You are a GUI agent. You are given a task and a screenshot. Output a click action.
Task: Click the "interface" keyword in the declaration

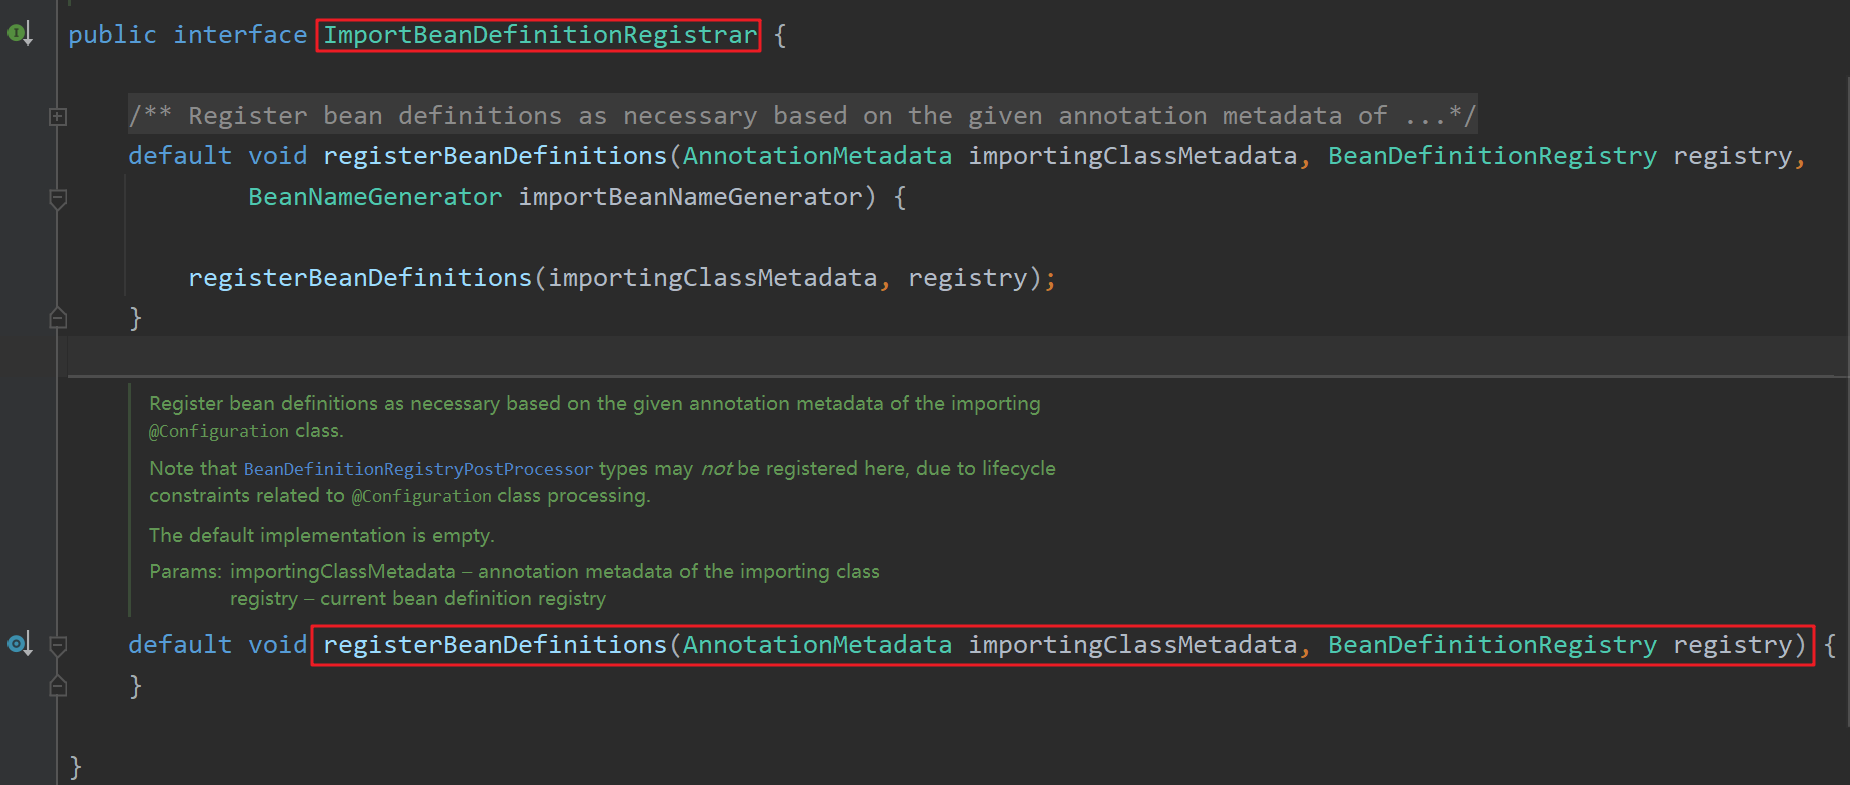click(240, 35)
